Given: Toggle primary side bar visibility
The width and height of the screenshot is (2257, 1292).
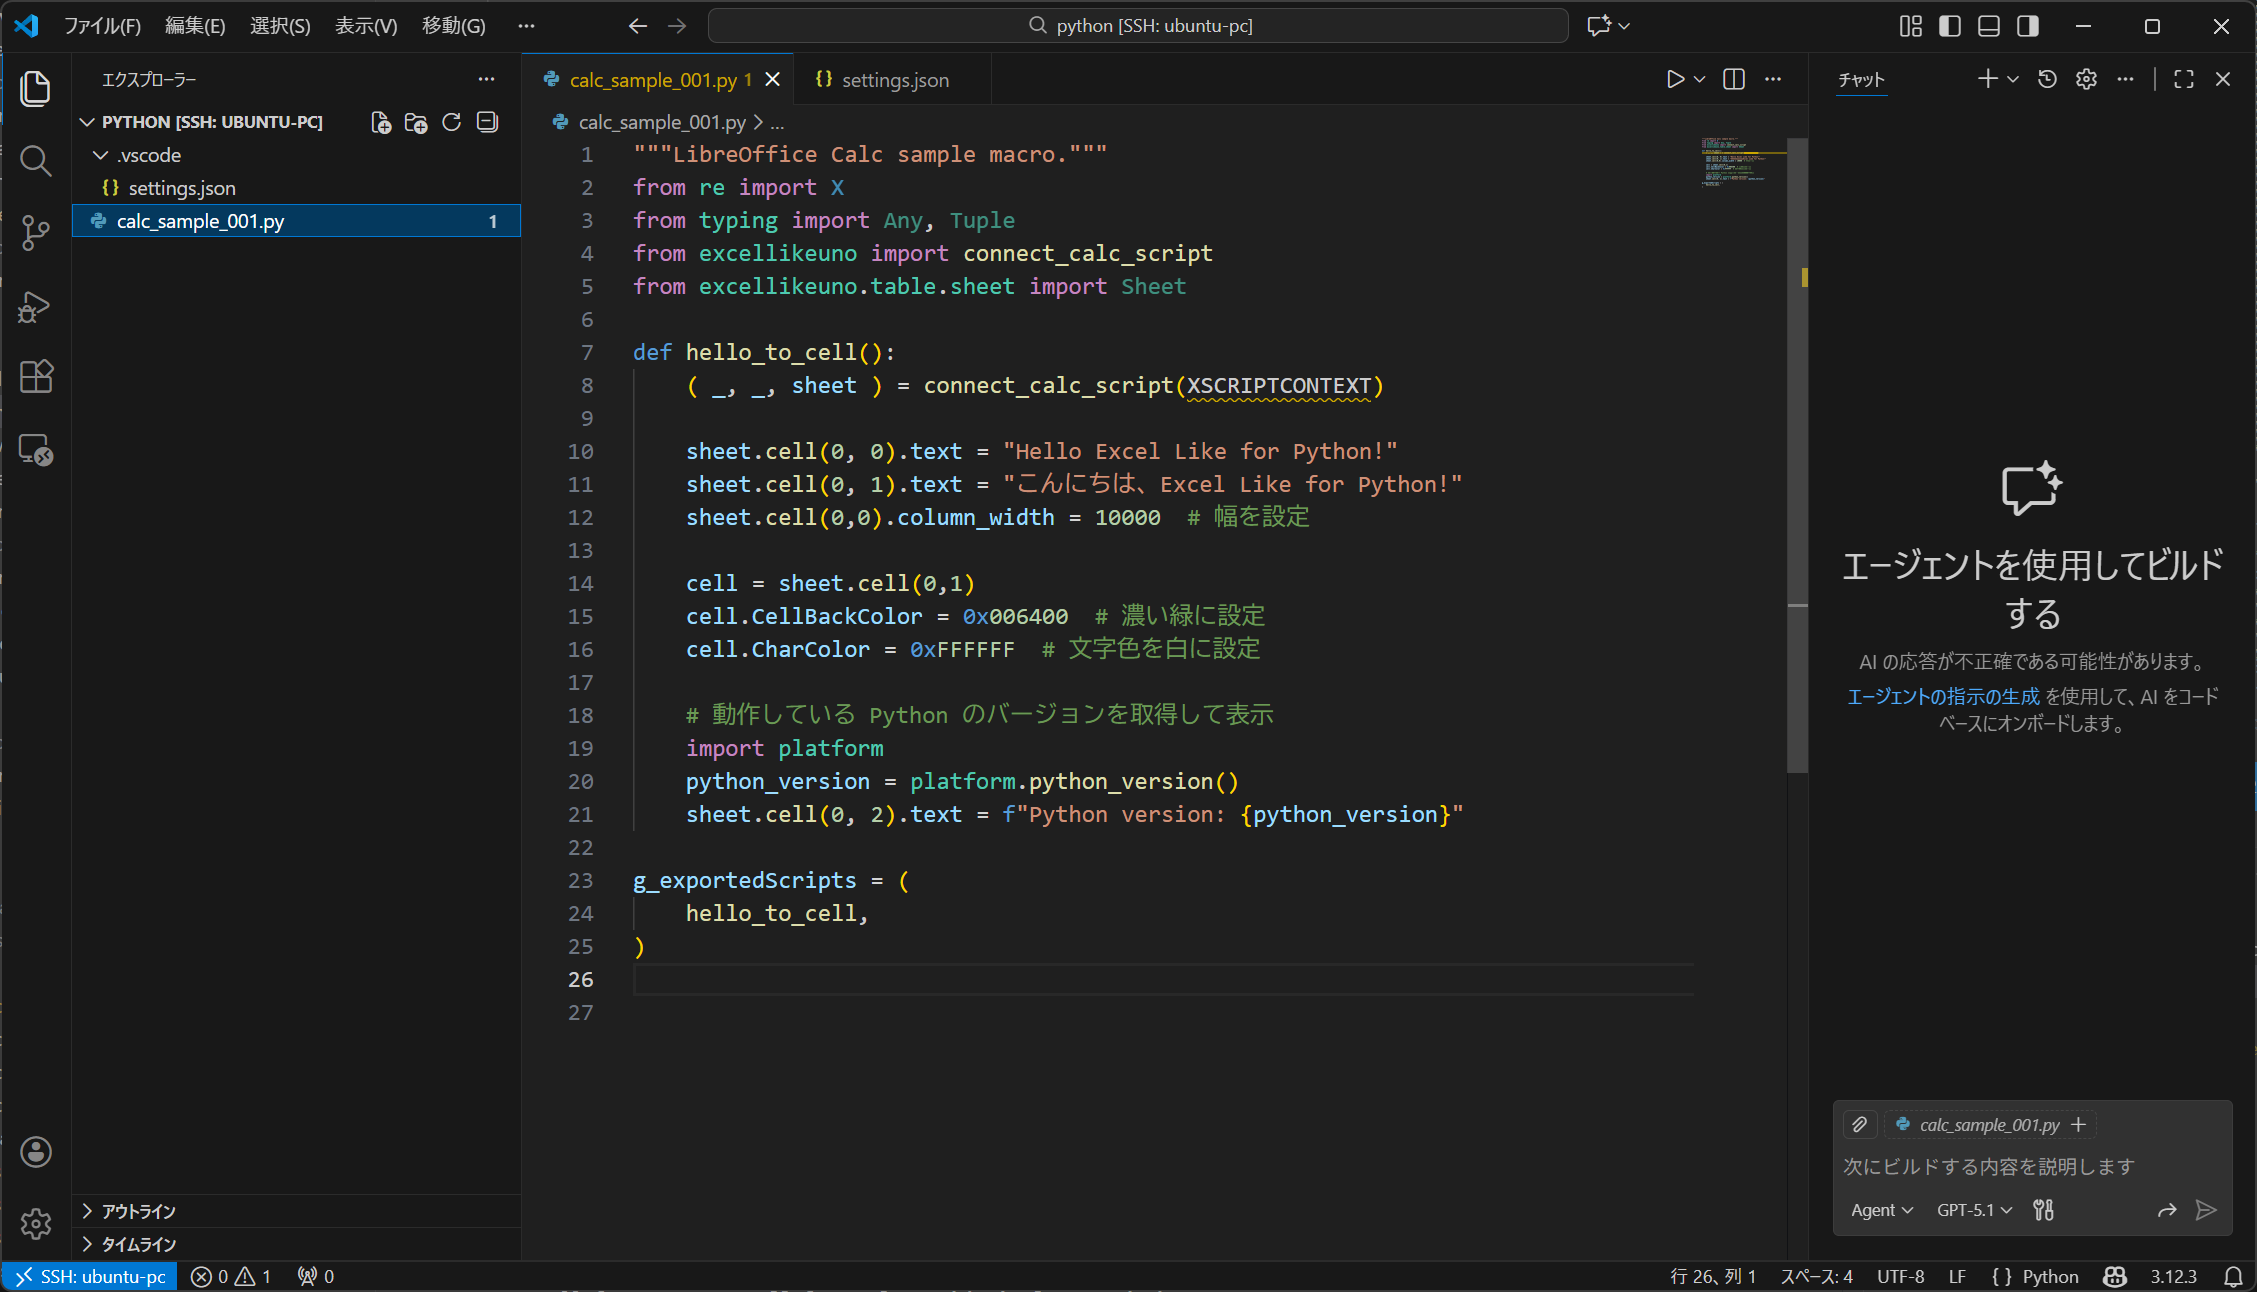Looking at the screenshot, I should (x=1950, y=26).
